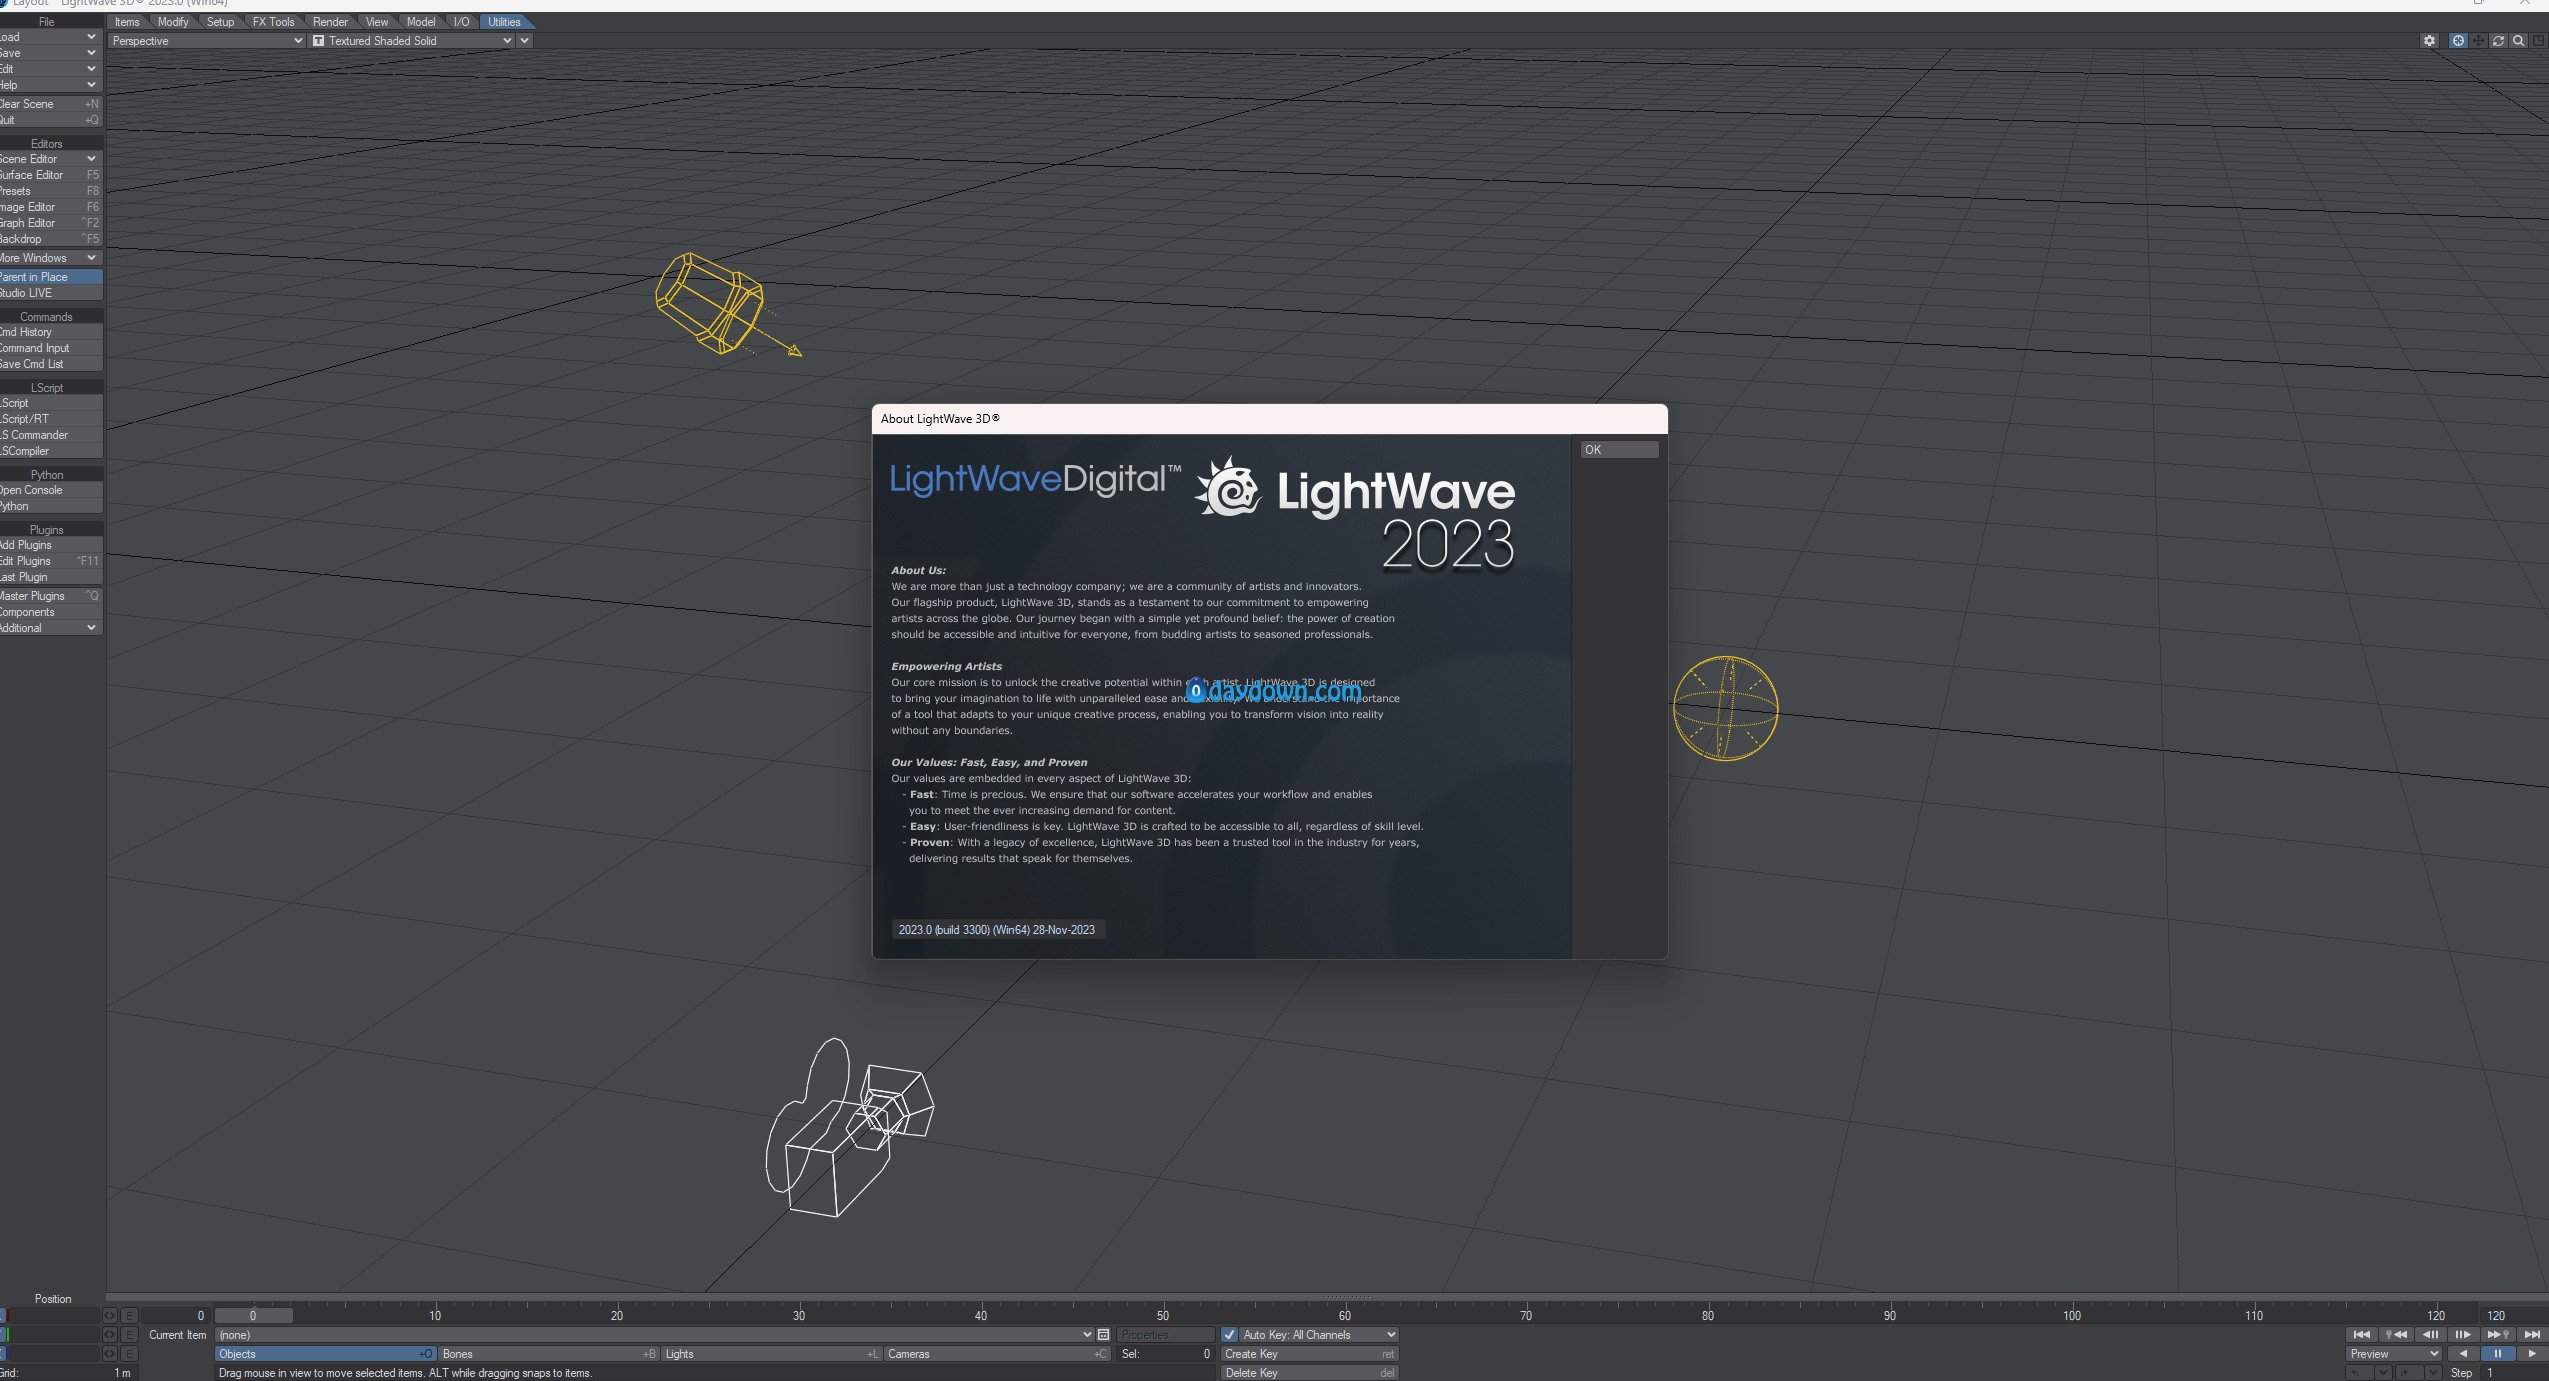Click the Step value field

click(x=2516, y=1373)
